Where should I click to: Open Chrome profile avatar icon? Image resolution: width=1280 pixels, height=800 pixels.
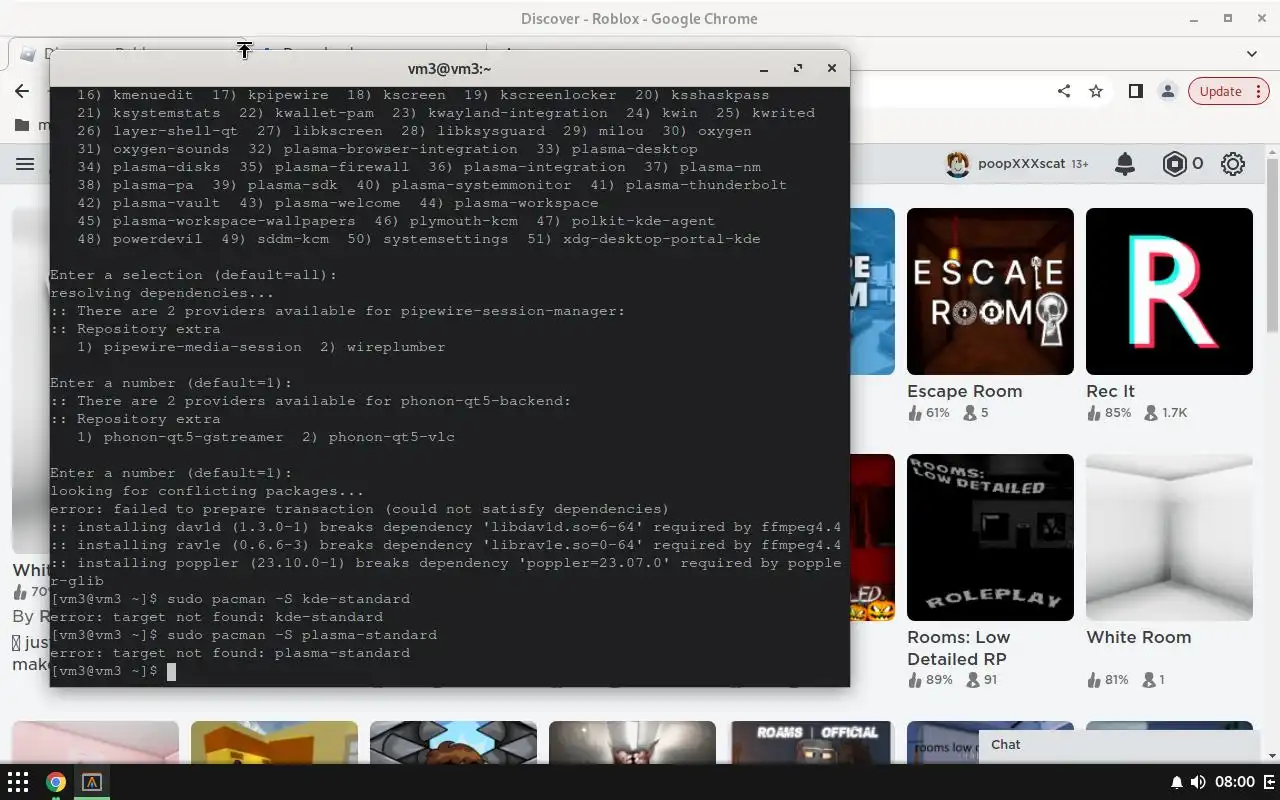1167,91
